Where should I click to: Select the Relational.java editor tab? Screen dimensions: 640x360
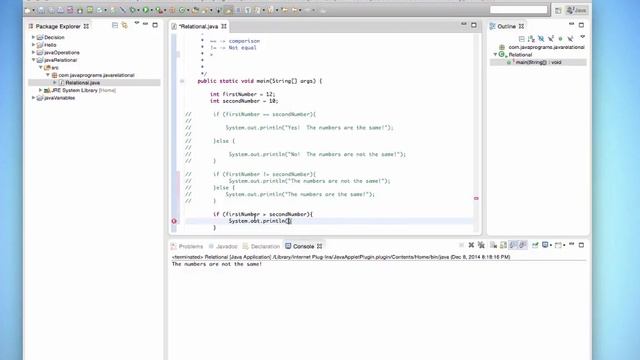[199, 27]
